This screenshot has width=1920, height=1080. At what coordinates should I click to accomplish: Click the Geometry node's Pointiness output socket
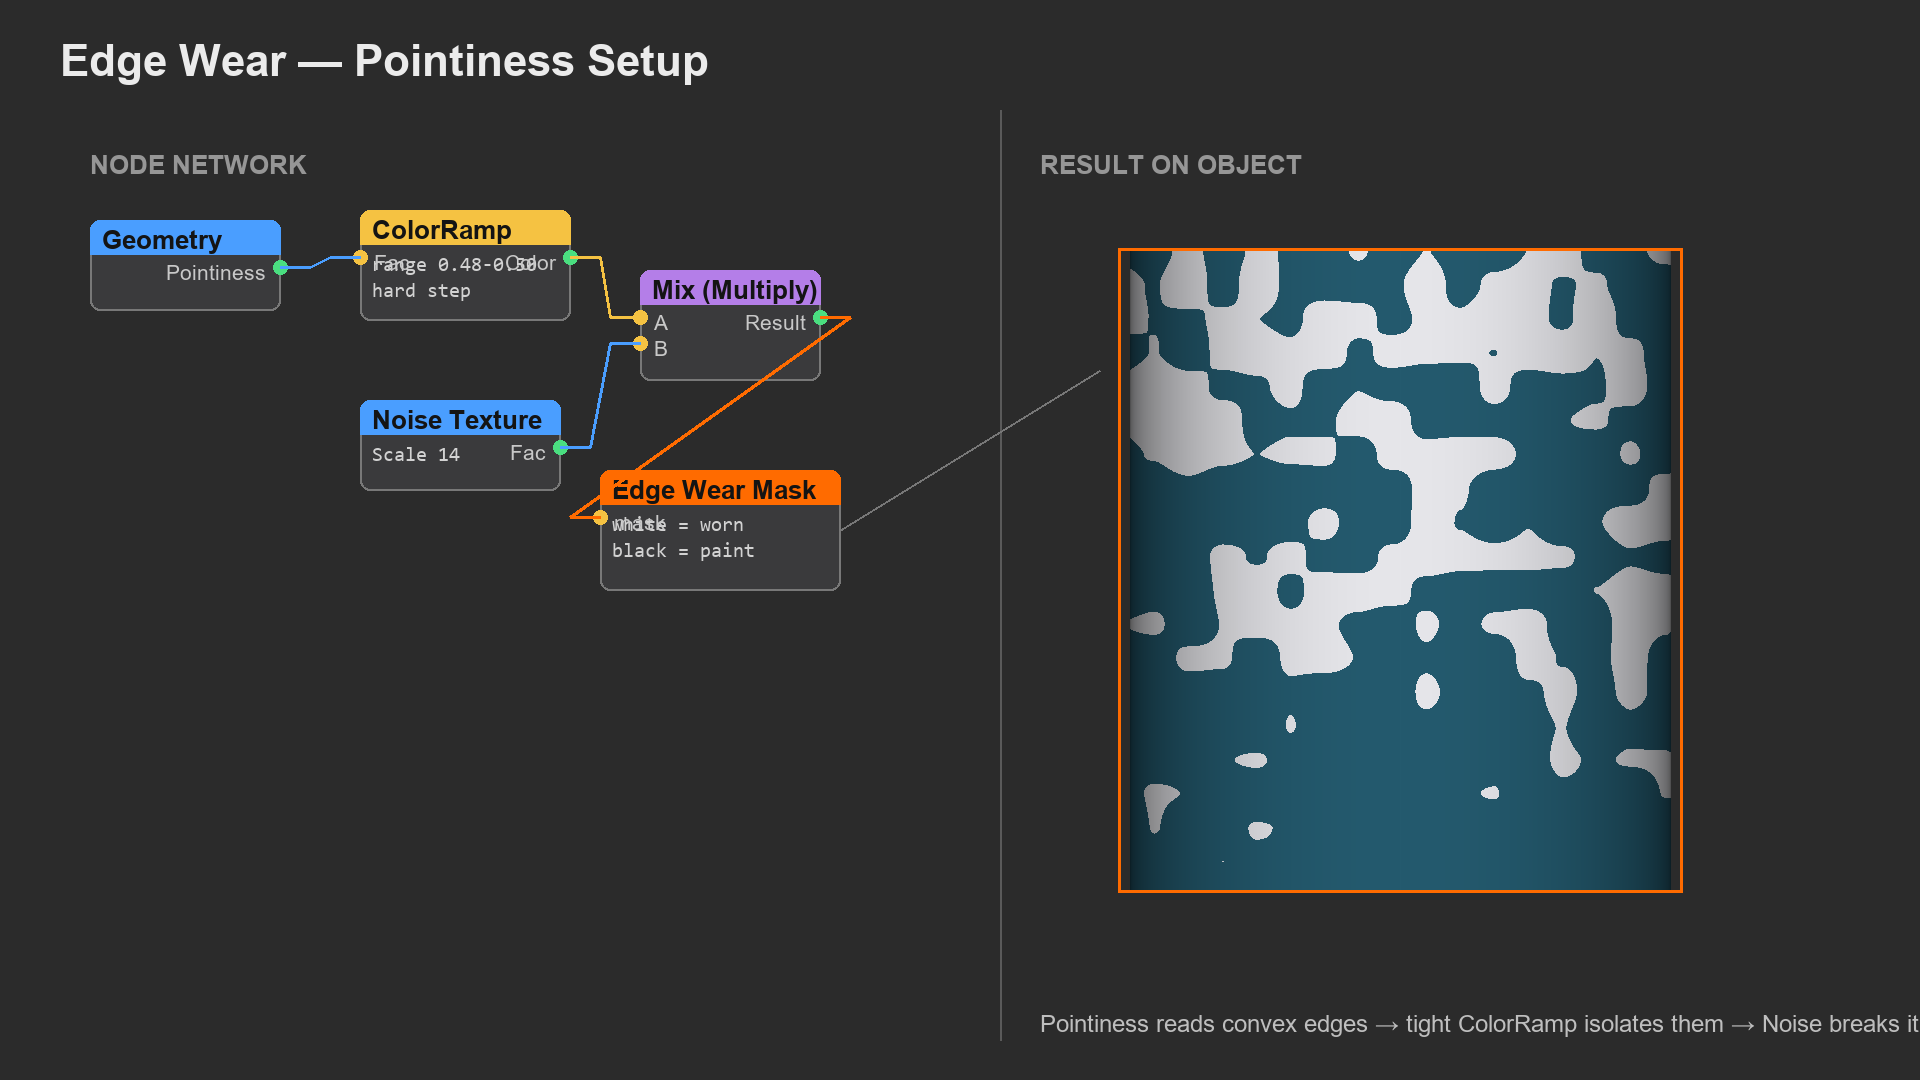tap(281, 267)
